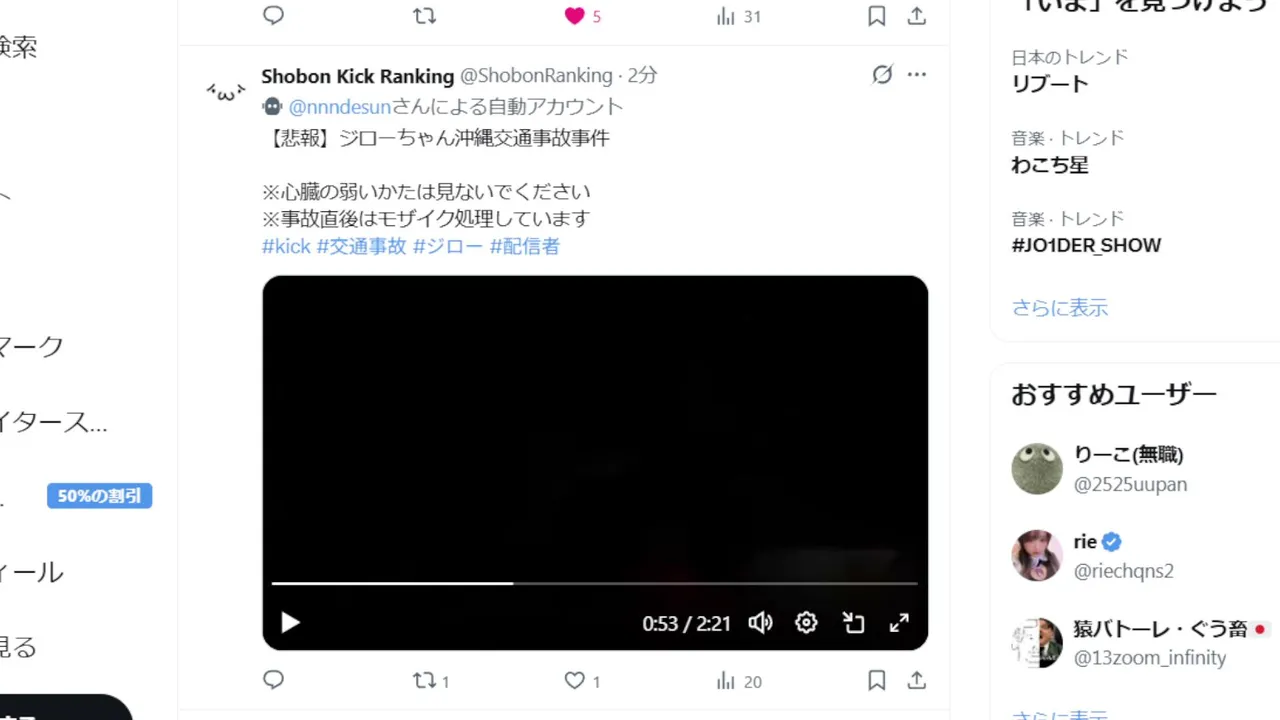Bookmark the Shobon Kick Ranking post
Image resolution: width=1280 pixels, height=720 pixels.
(x=876, y=681)
